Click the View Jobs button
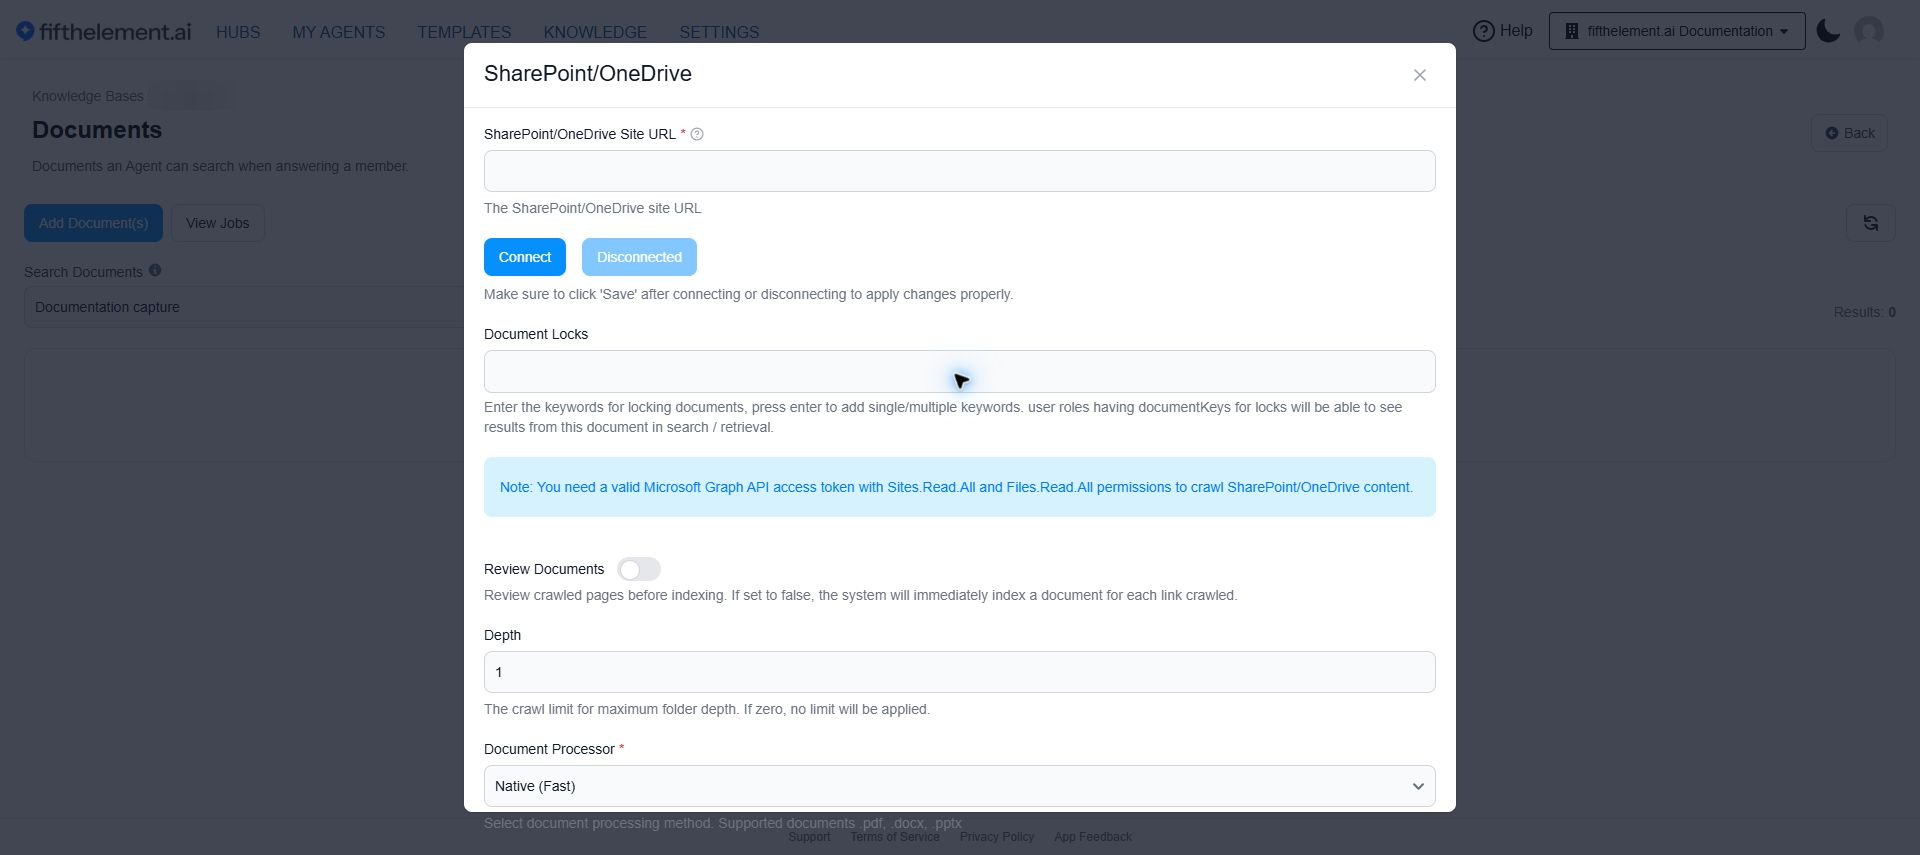This screenshot has height=855, width=1920. coord(217,223)
